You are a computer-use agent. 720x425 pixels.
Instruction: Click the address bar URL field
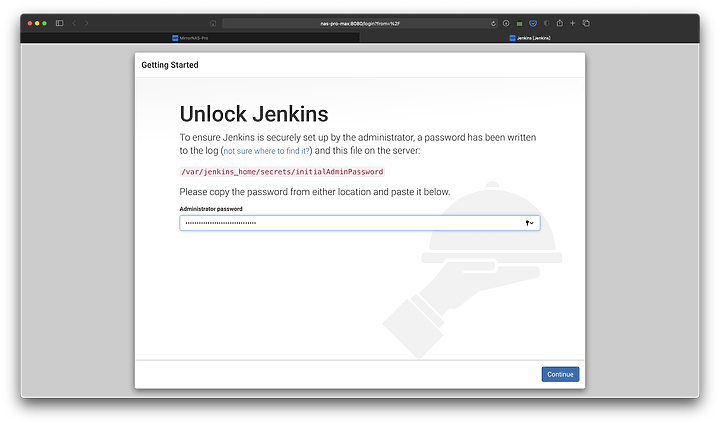(360, 23)
